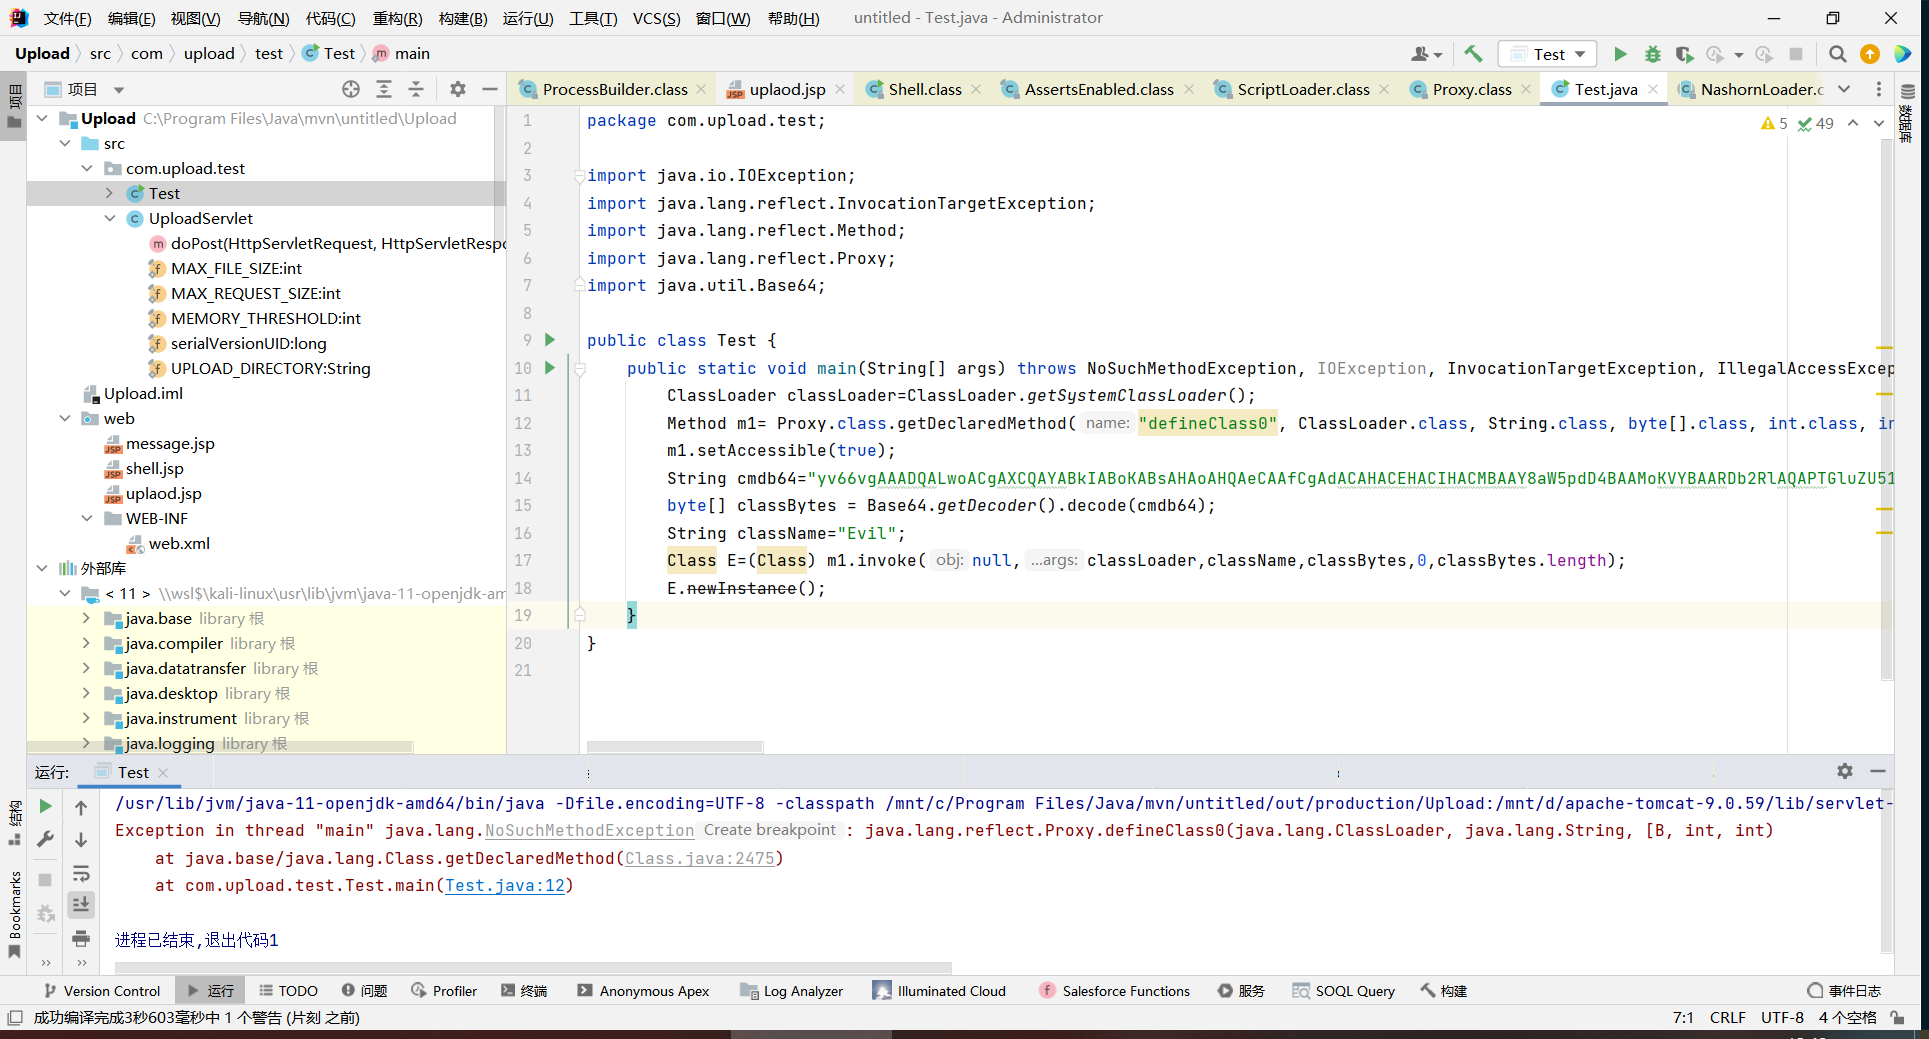
Task: Open Anonymous Apex tool window
Action: [x=644, y=991]
